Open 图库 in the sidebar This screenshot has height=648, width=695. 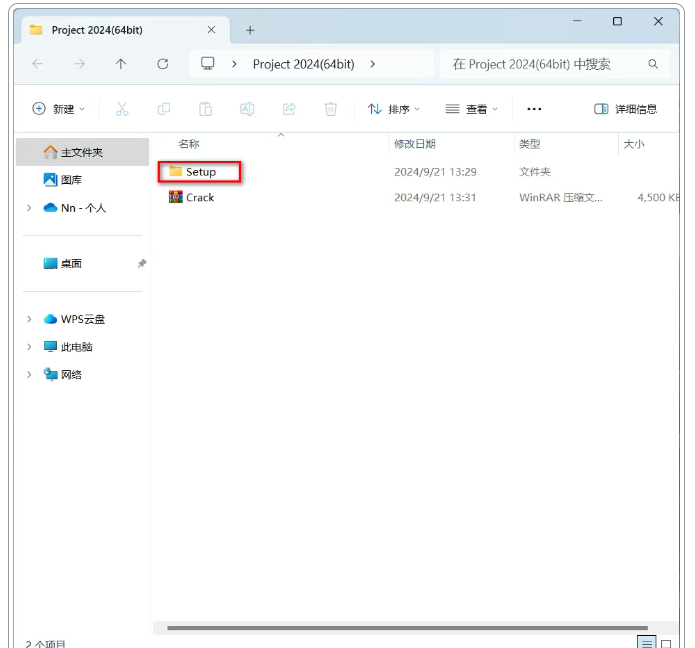point(63,180)
